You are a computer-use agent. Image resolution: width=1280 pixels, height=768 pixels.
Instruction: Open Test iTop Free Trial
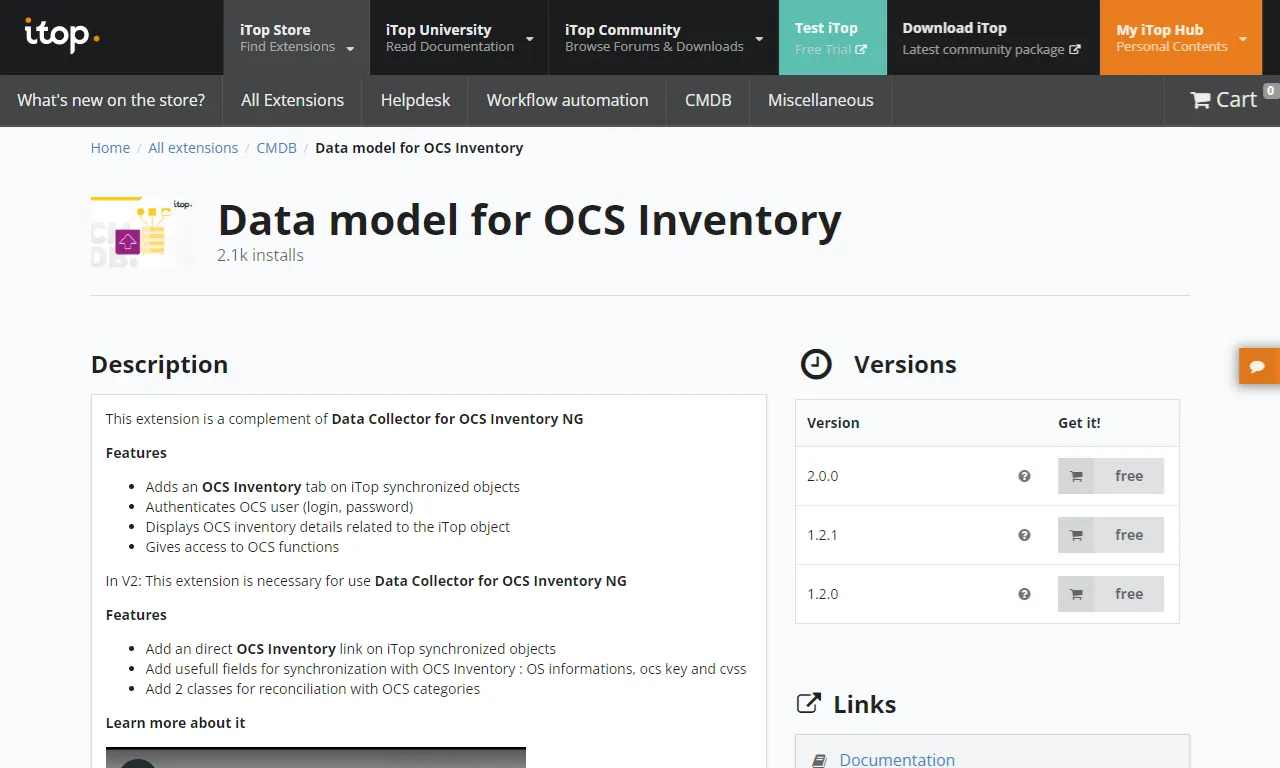click(832, 38)
